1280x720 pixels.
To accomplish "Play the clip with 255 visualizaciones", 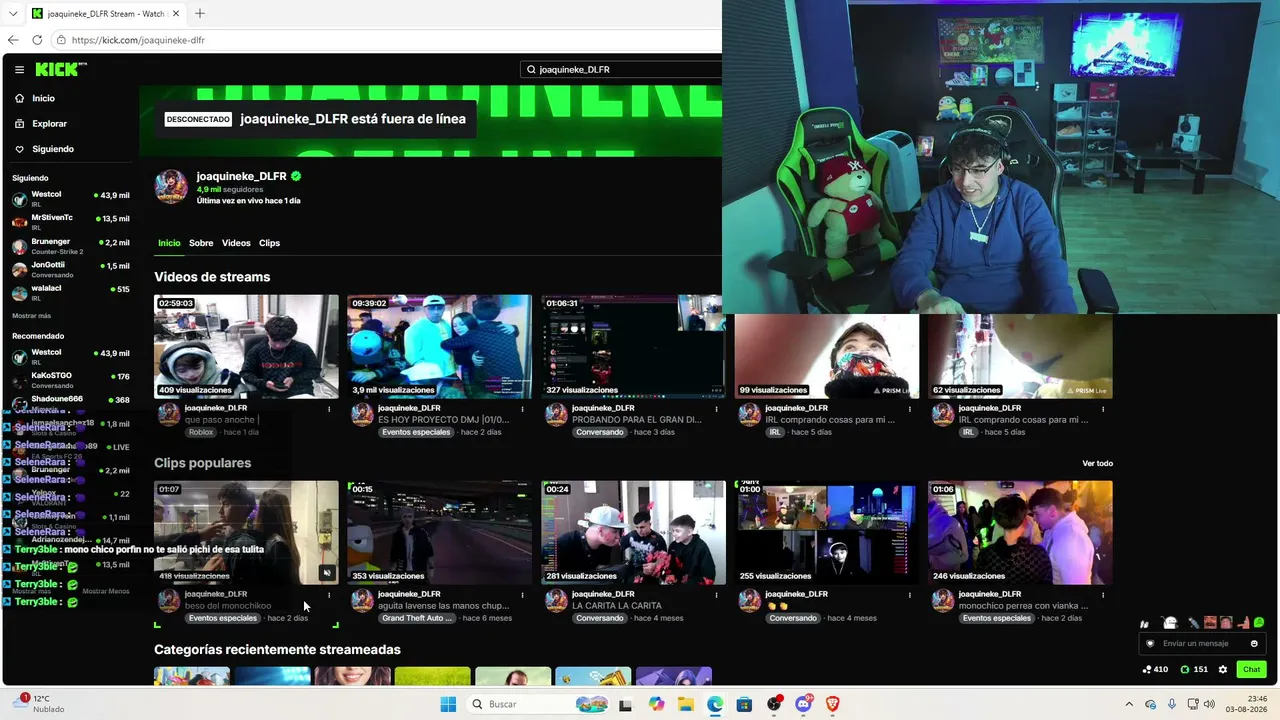I will click(826, 532).
